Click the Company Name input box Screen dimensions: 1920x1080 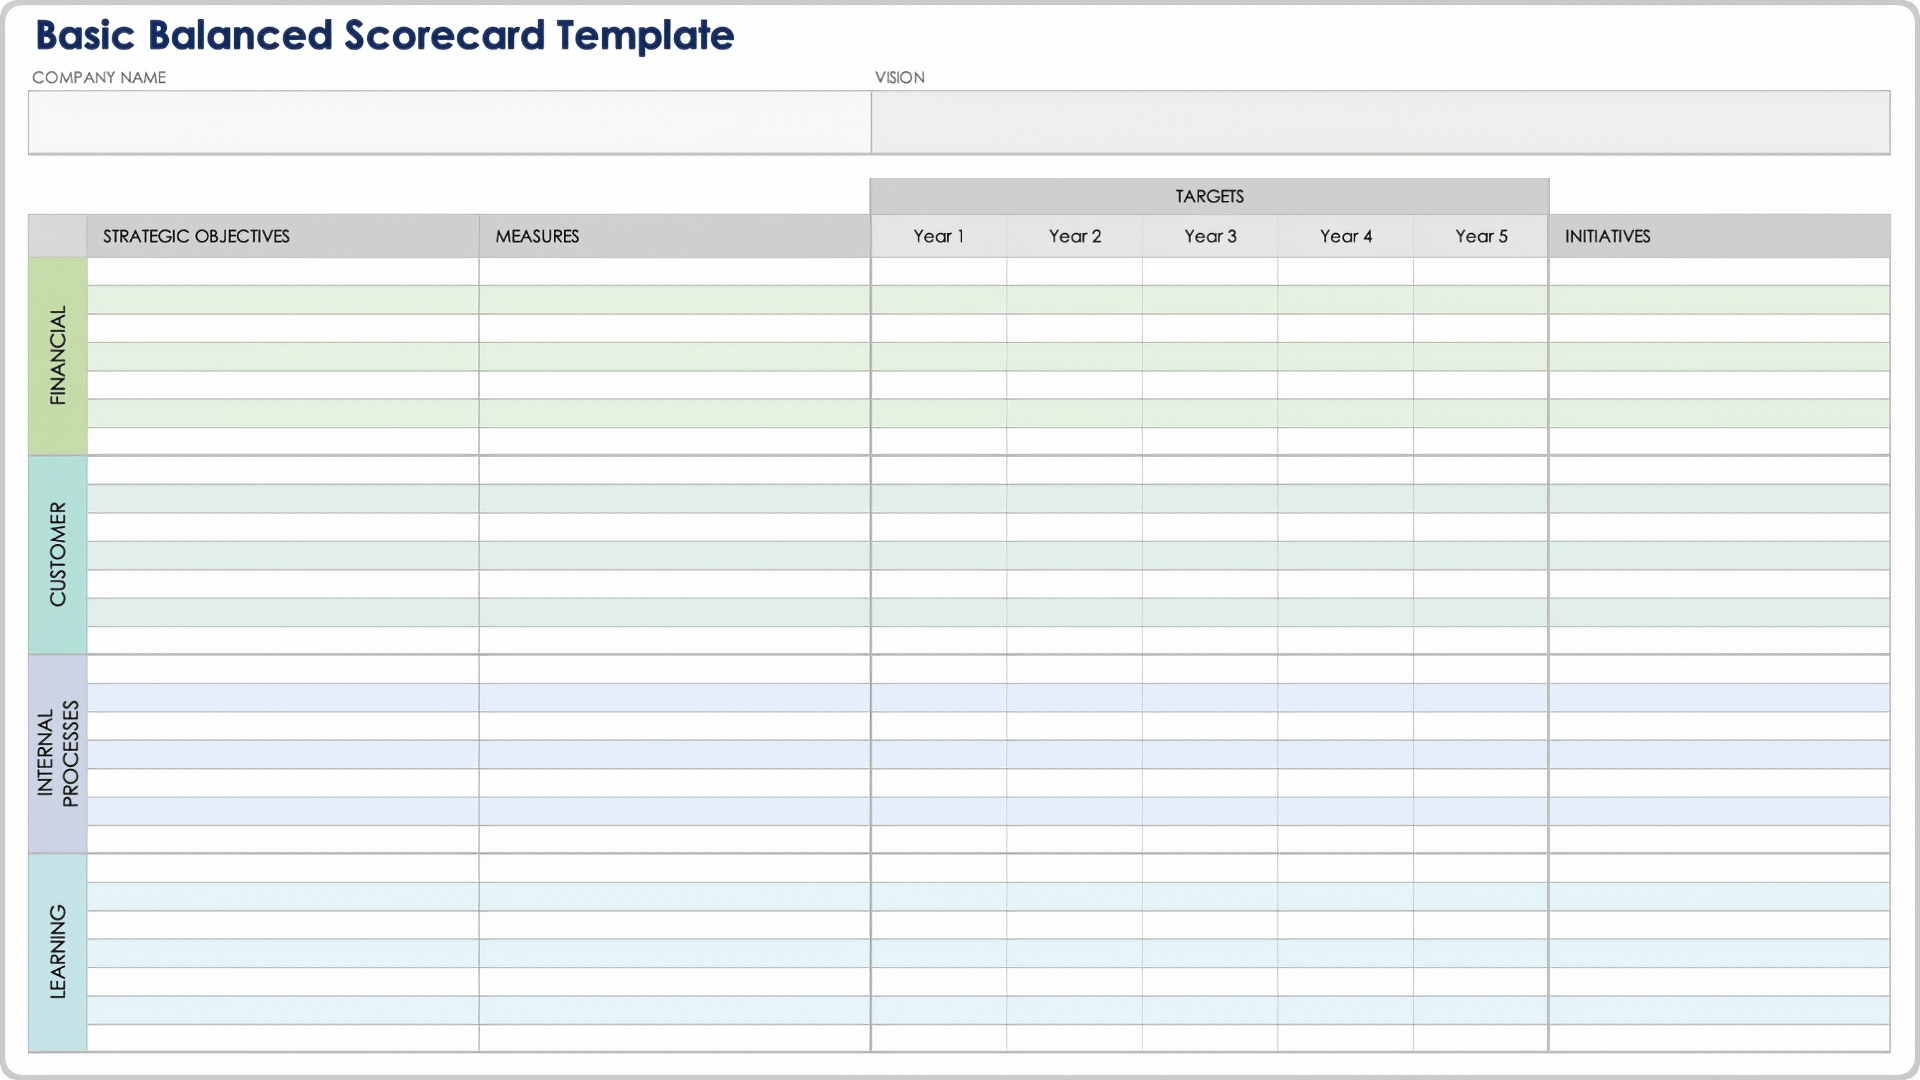[449, 122]
